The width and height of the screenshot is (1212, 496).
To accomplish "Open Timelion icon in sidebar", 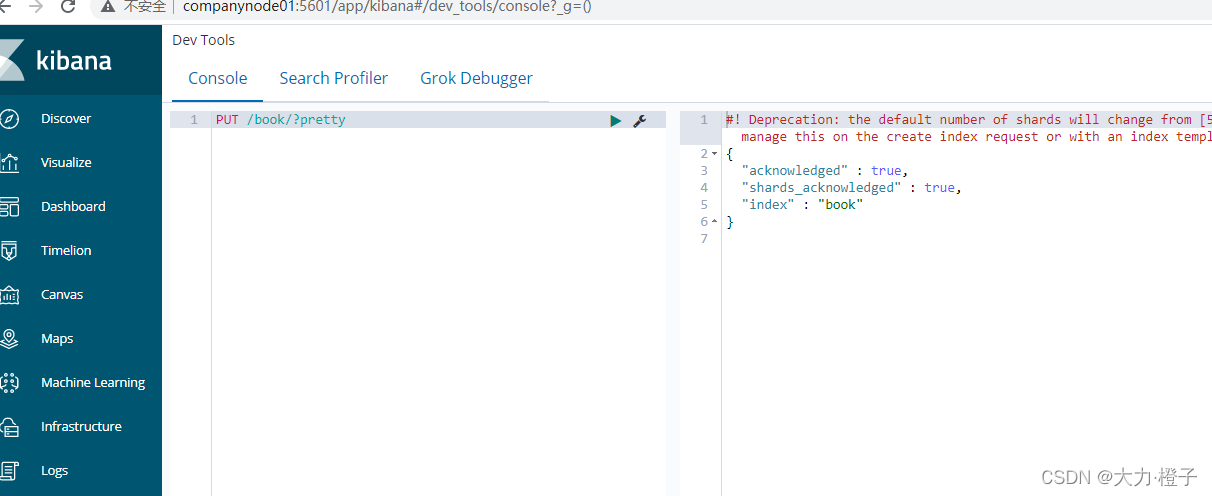I will point(9,251).
